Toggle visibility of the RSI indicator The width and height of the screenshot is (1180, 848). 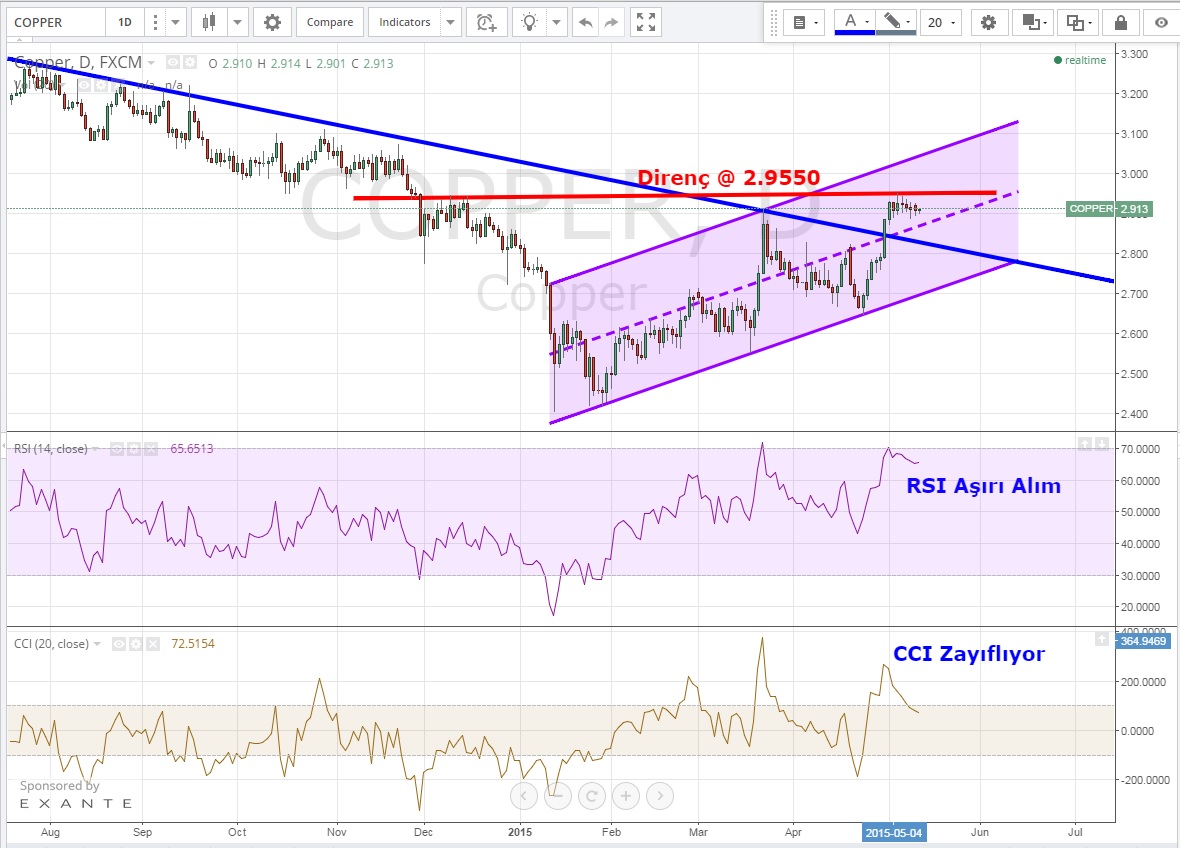click(117, 449)
